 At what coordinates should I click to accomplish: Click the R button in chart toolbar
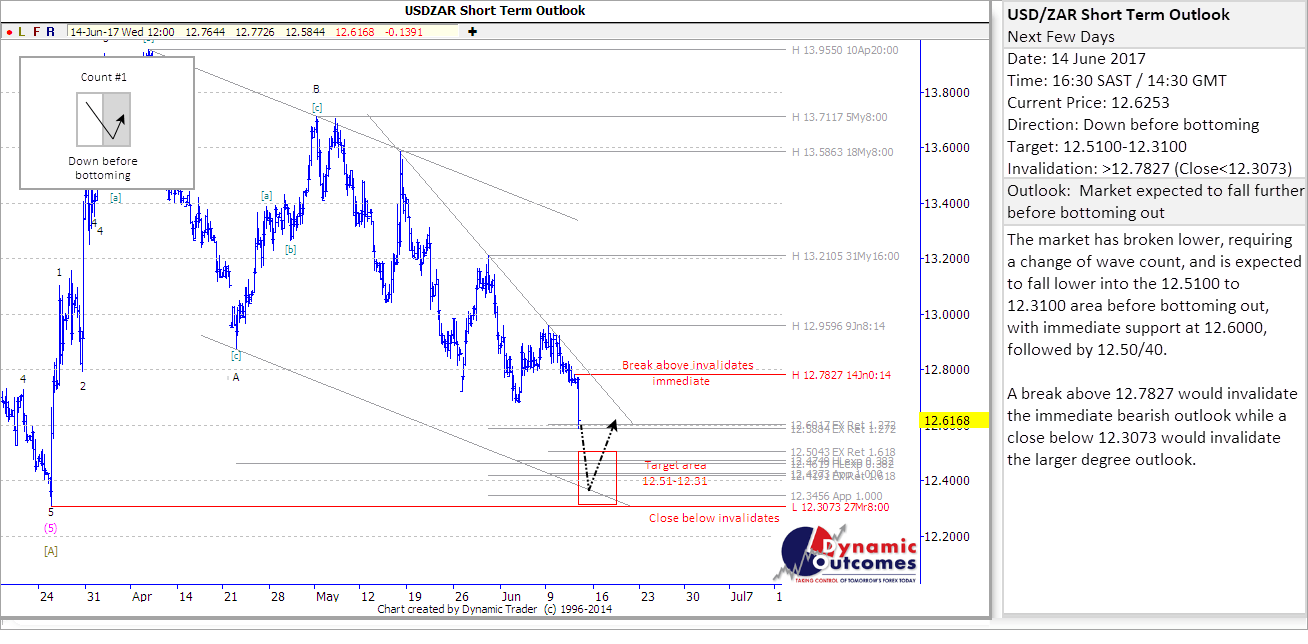pos(51,32)
